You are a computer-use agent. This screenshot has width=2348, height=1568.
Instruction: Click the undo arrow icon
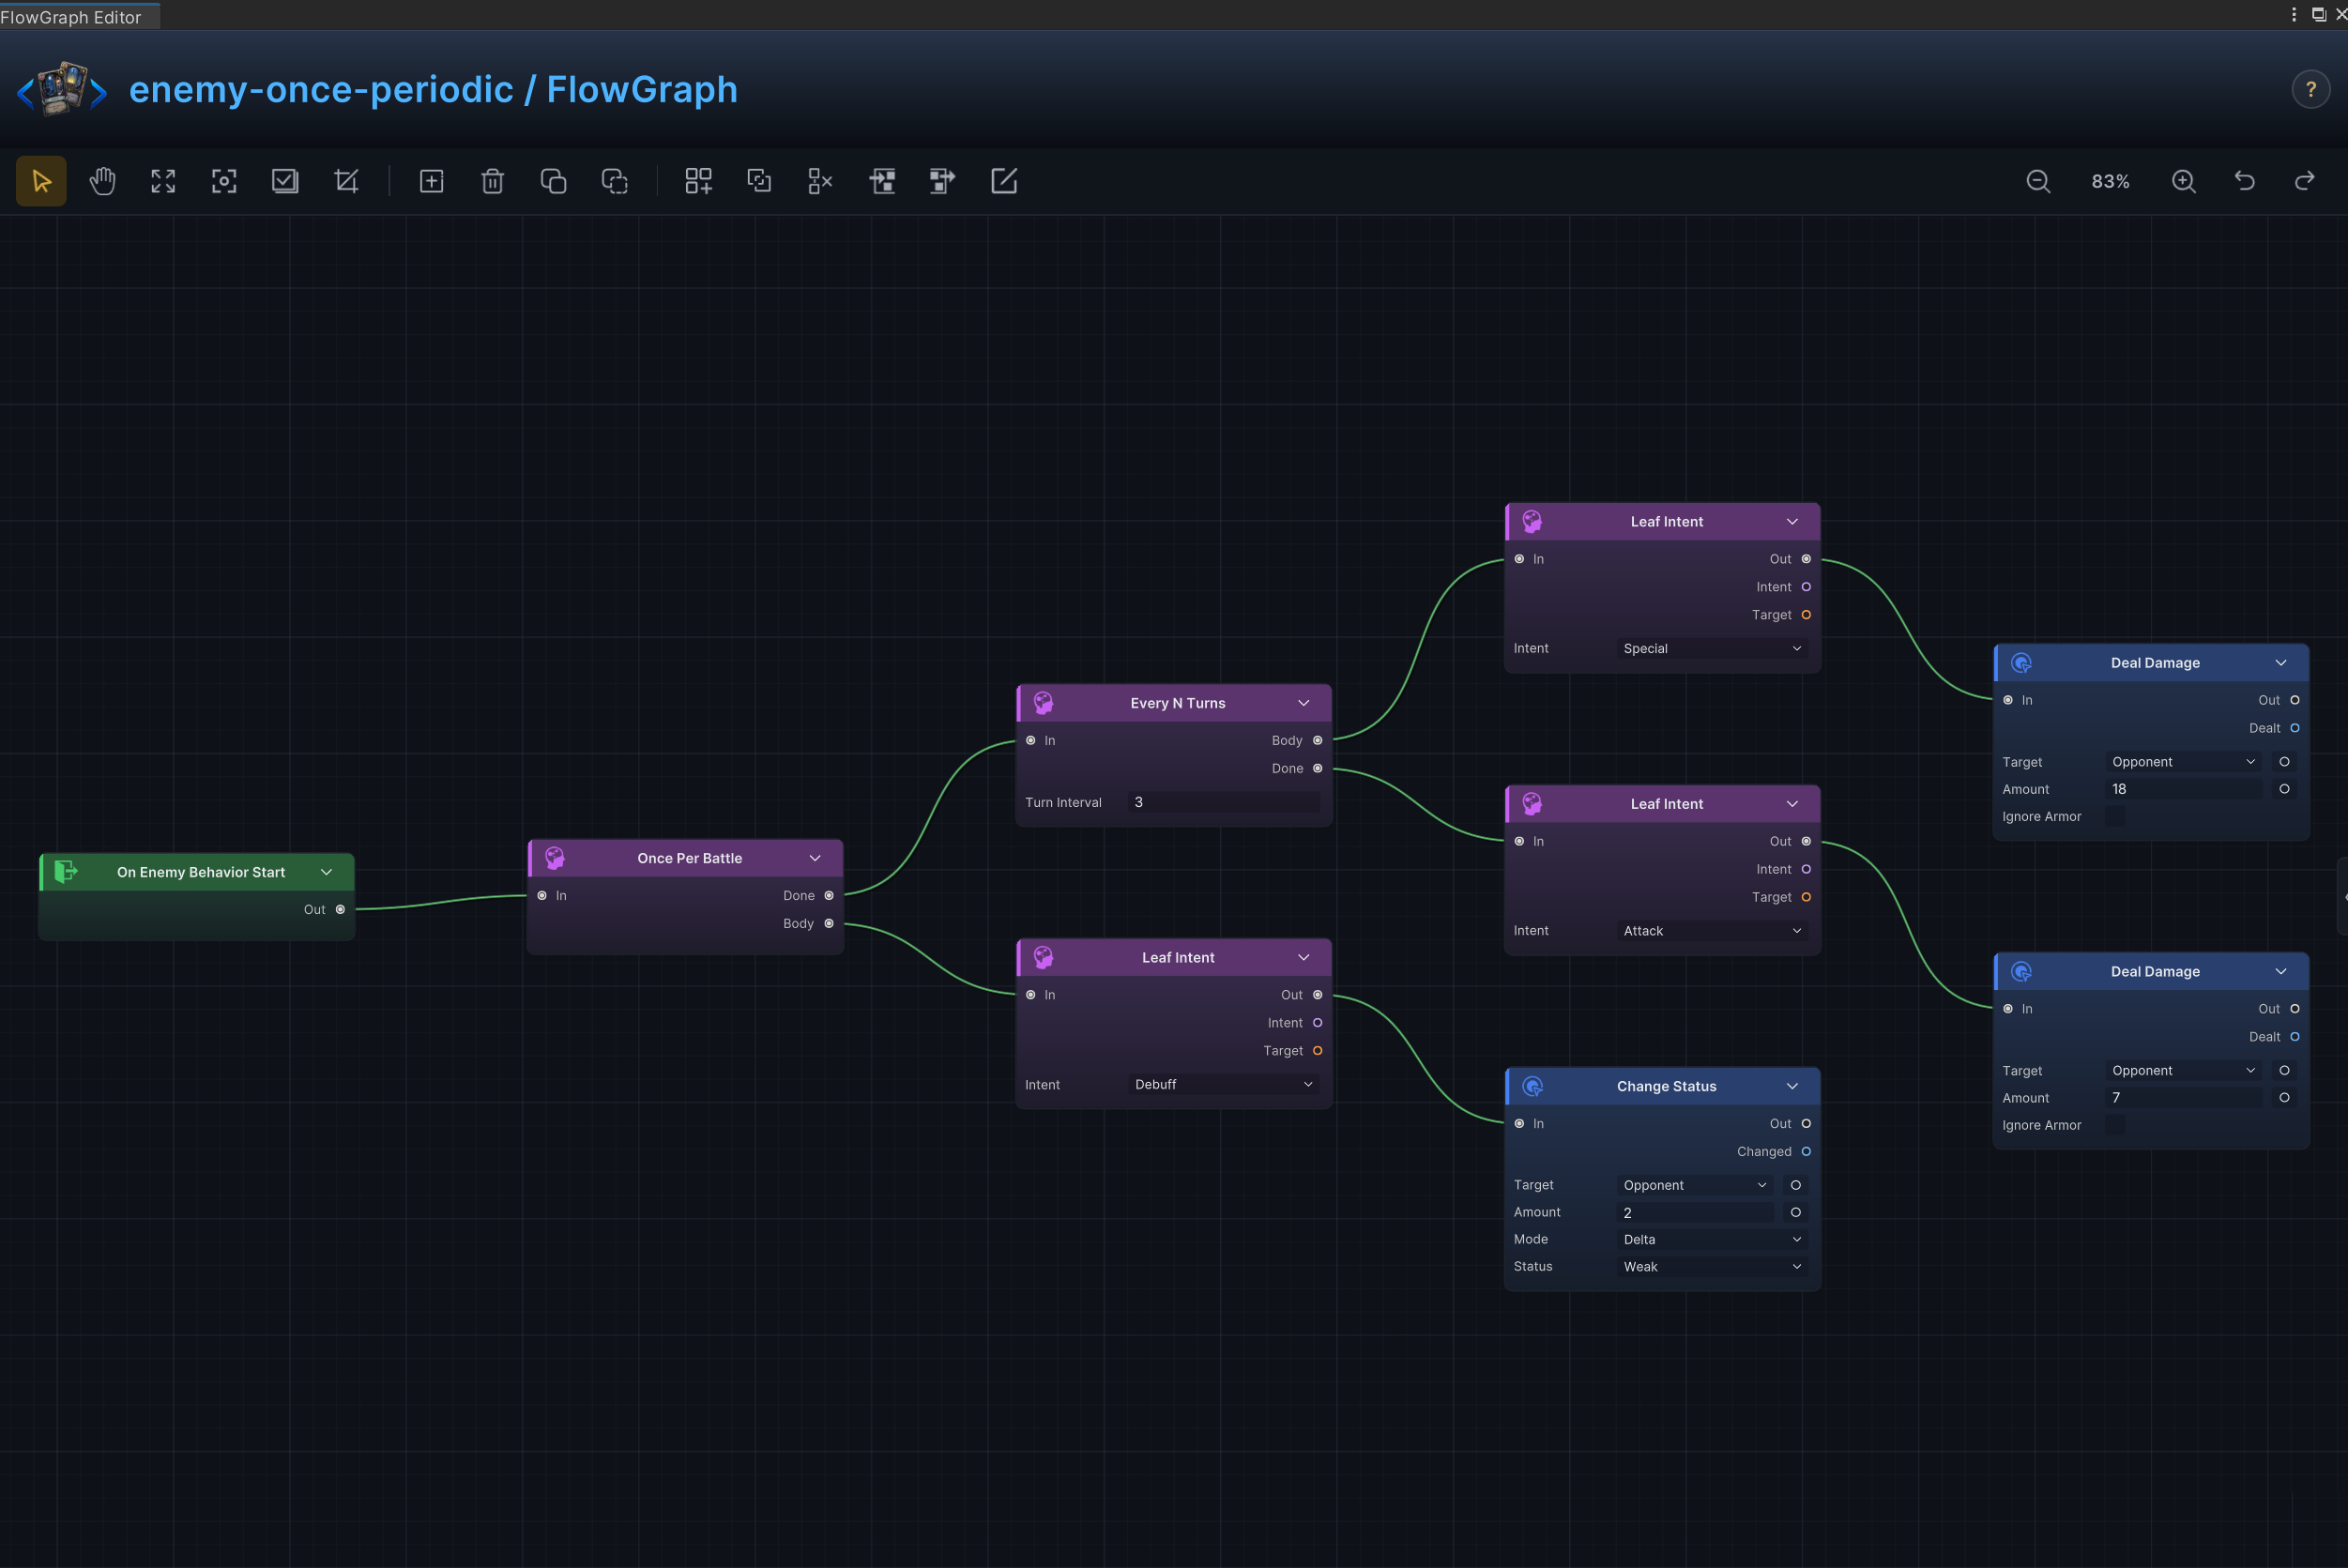click(2244, 181)
